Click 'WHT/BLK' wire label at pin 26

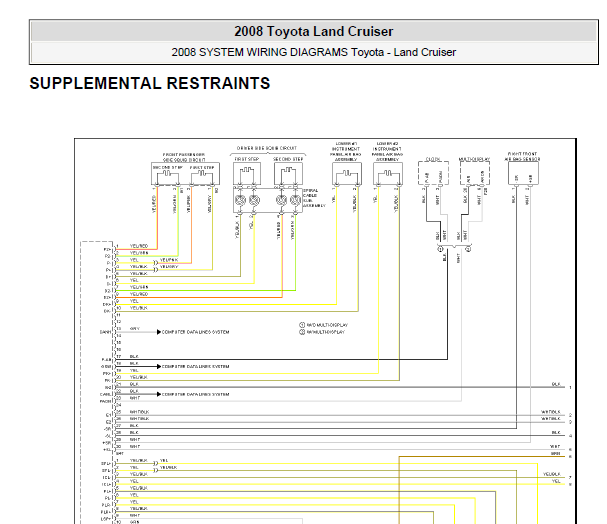click(139, 419)
